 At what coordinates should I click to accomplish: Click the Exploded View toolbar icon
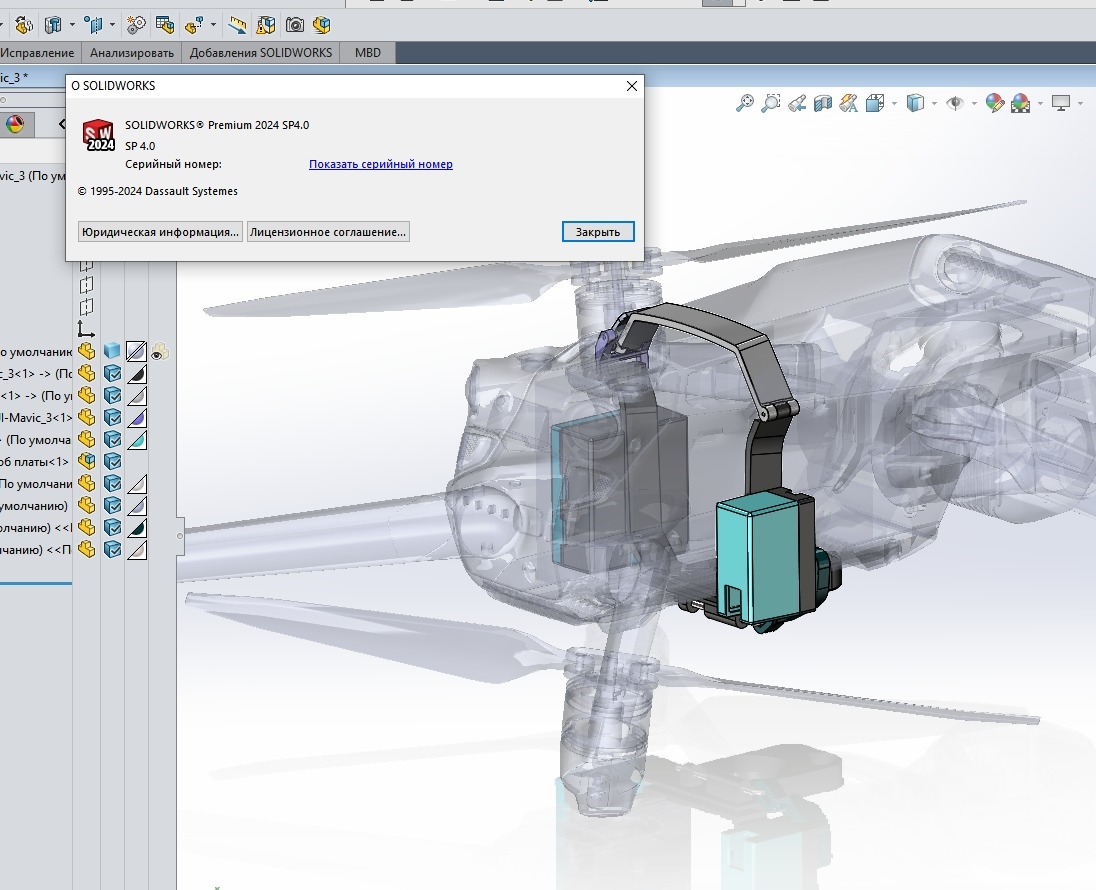coord(194,25)
